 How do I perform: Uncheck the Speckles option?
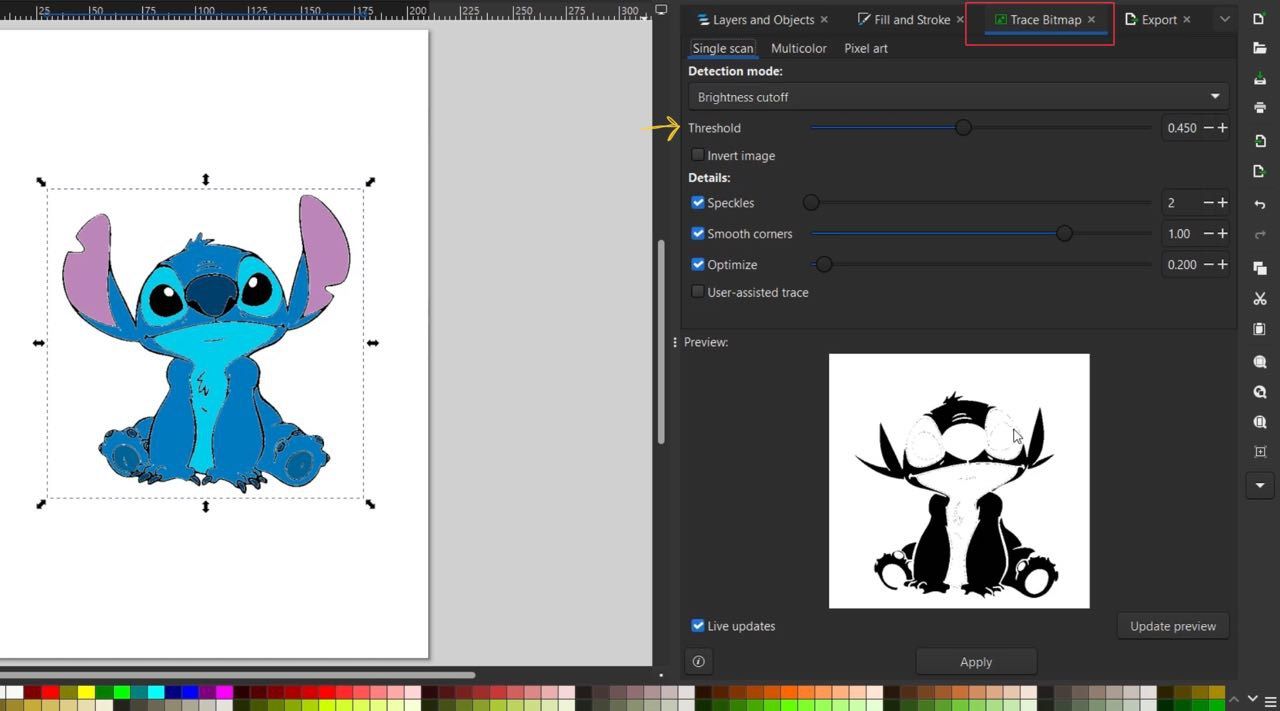tap(698, 202)
